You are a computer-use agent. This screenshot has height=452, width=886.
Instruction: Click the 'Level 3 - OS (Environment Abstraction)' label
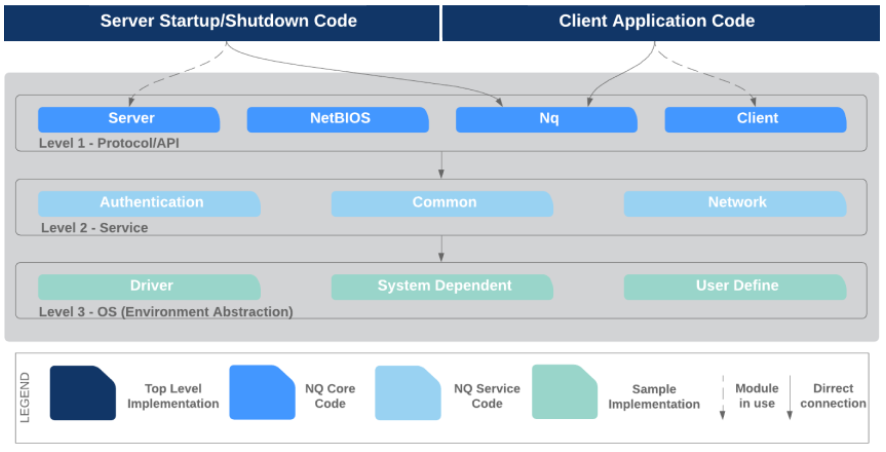pos(166,312)
